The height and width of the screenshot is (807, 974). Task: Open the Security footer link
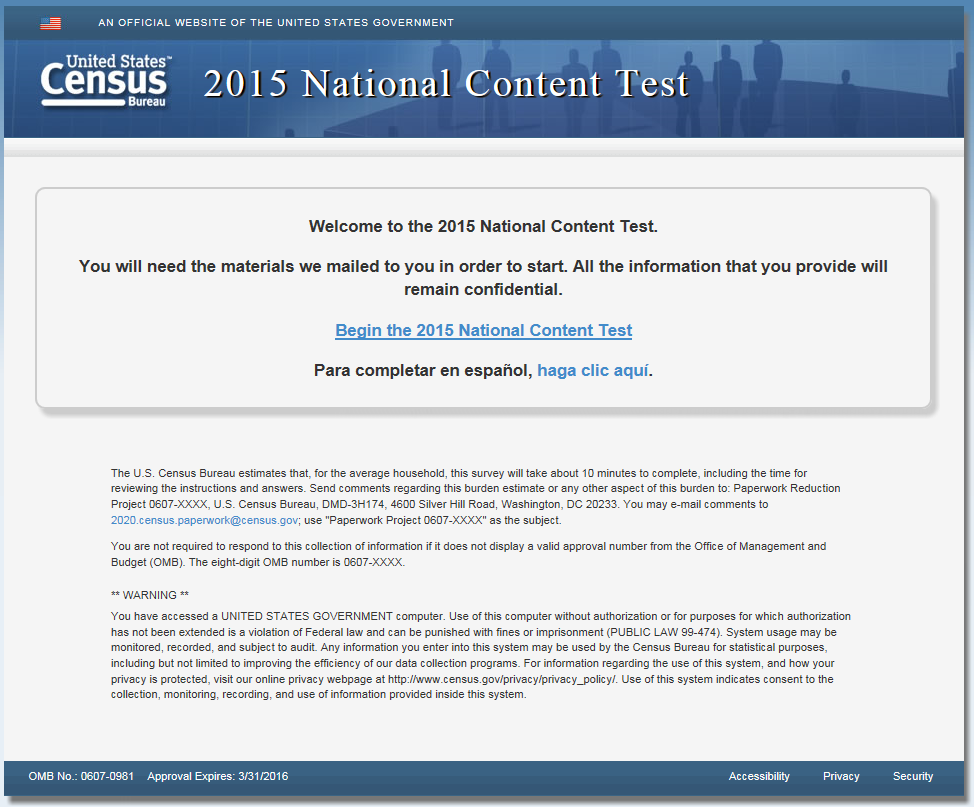912,776
